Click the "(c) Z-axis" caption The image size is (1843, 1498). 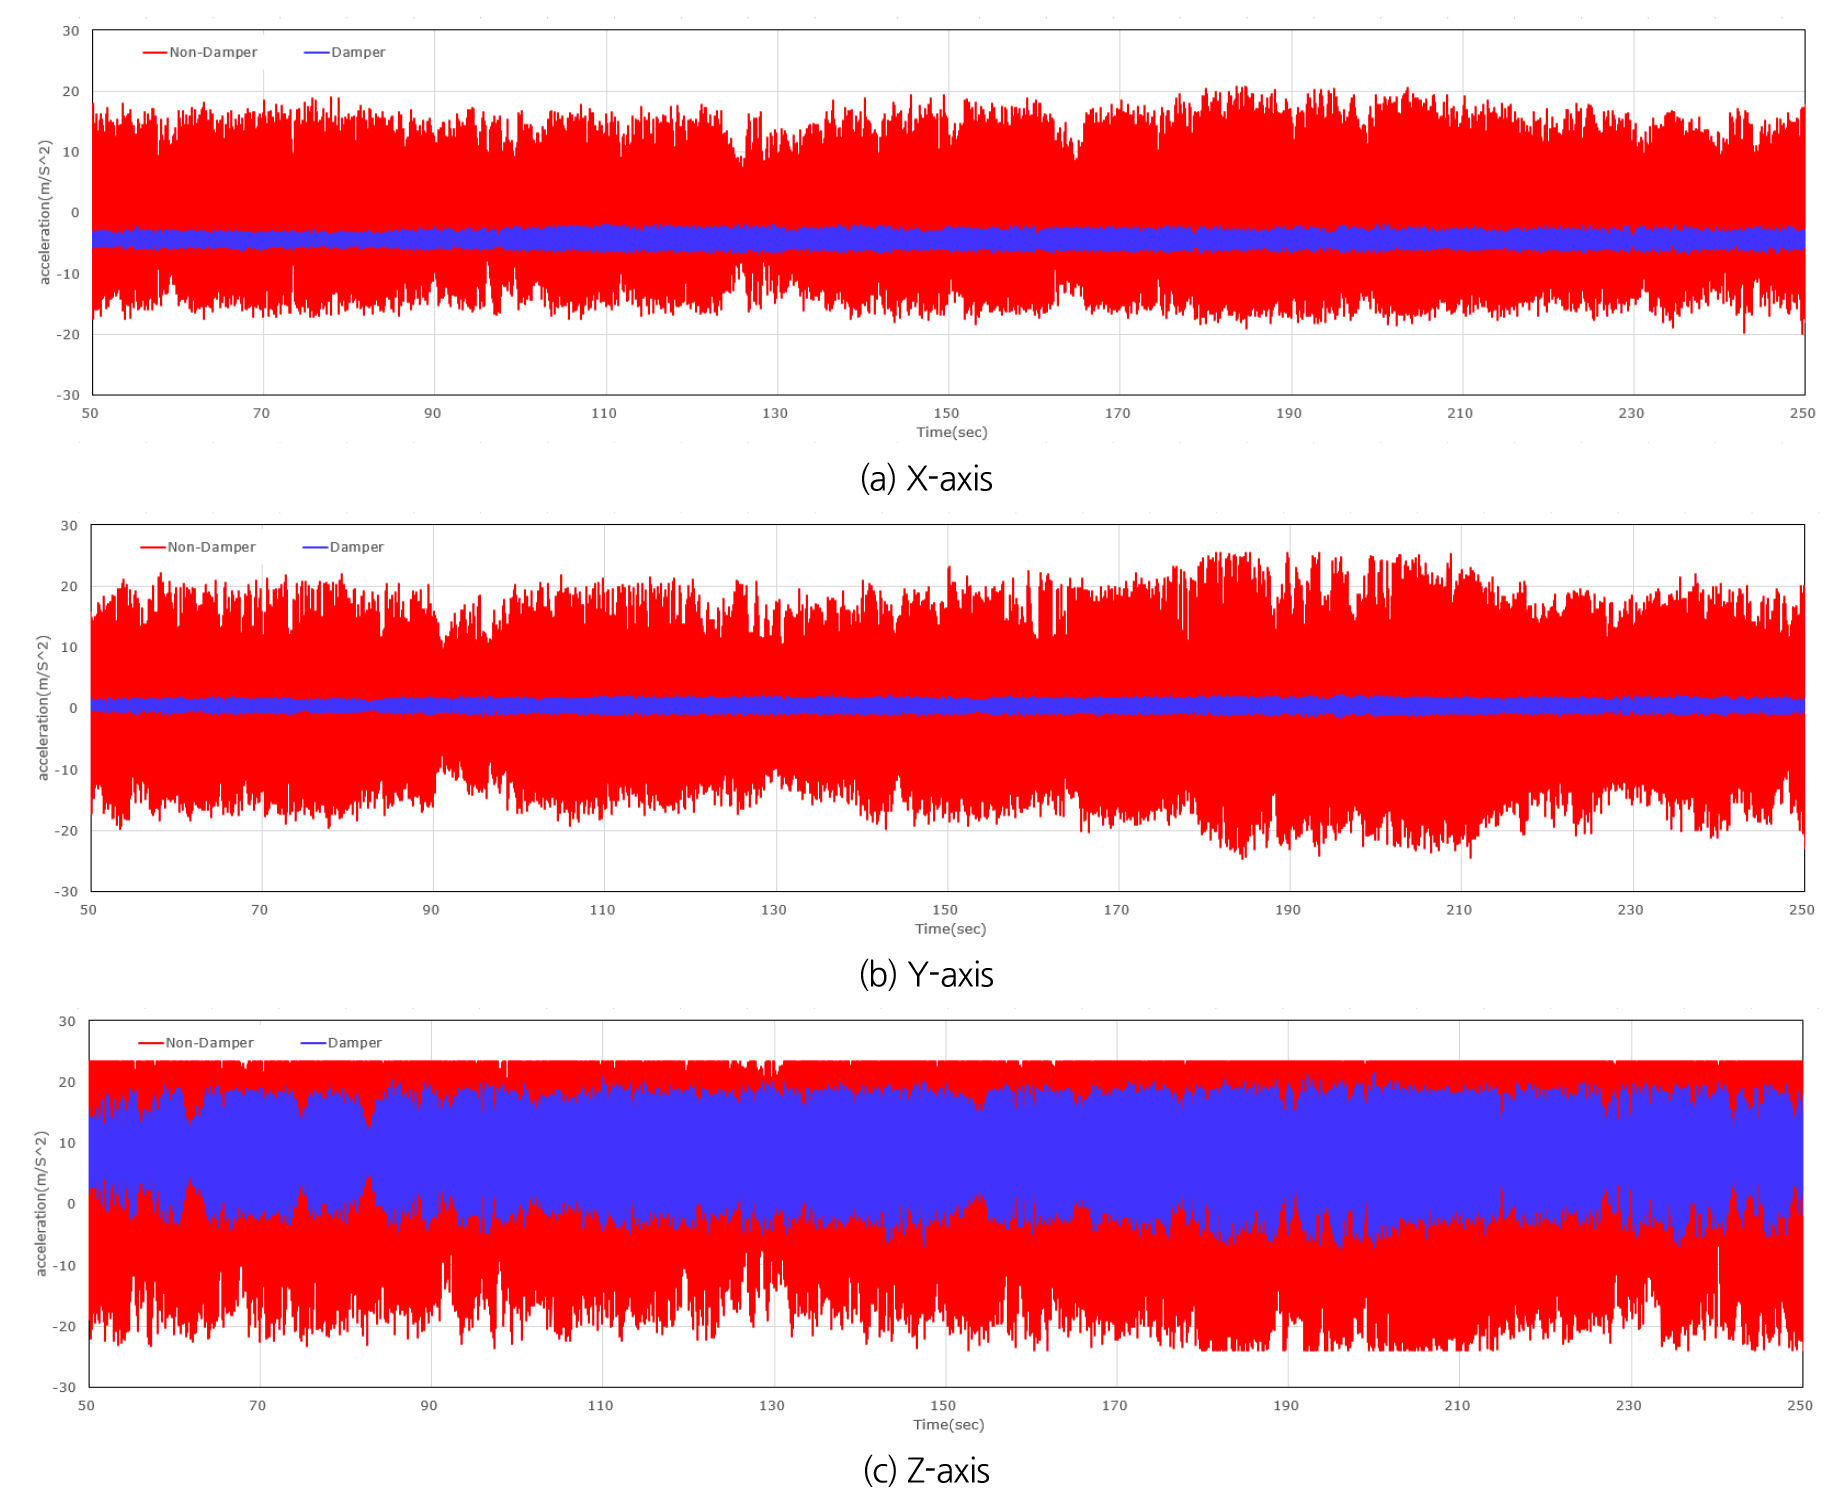coord(926,1470)
